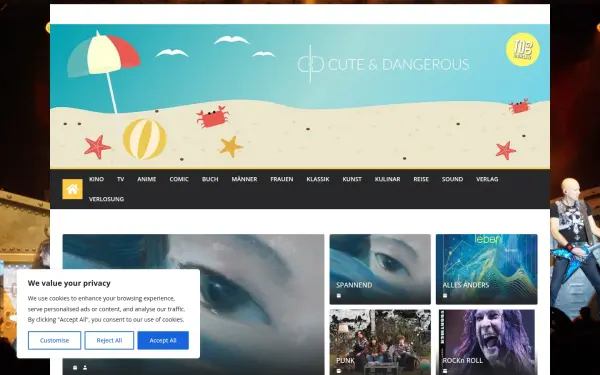The height and width of the screenshot is (375, 600).
Task: Open the KULINAR menu item
Action: [387, 179]
